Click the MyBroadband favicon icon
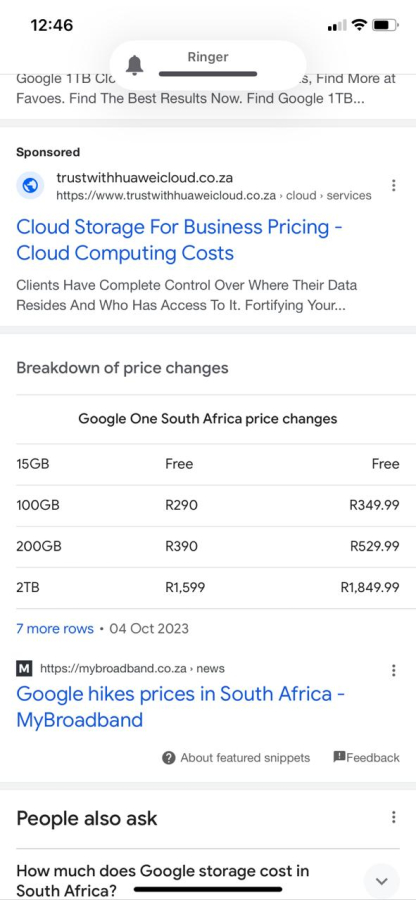The image size is (416, 900). point(24,669)
